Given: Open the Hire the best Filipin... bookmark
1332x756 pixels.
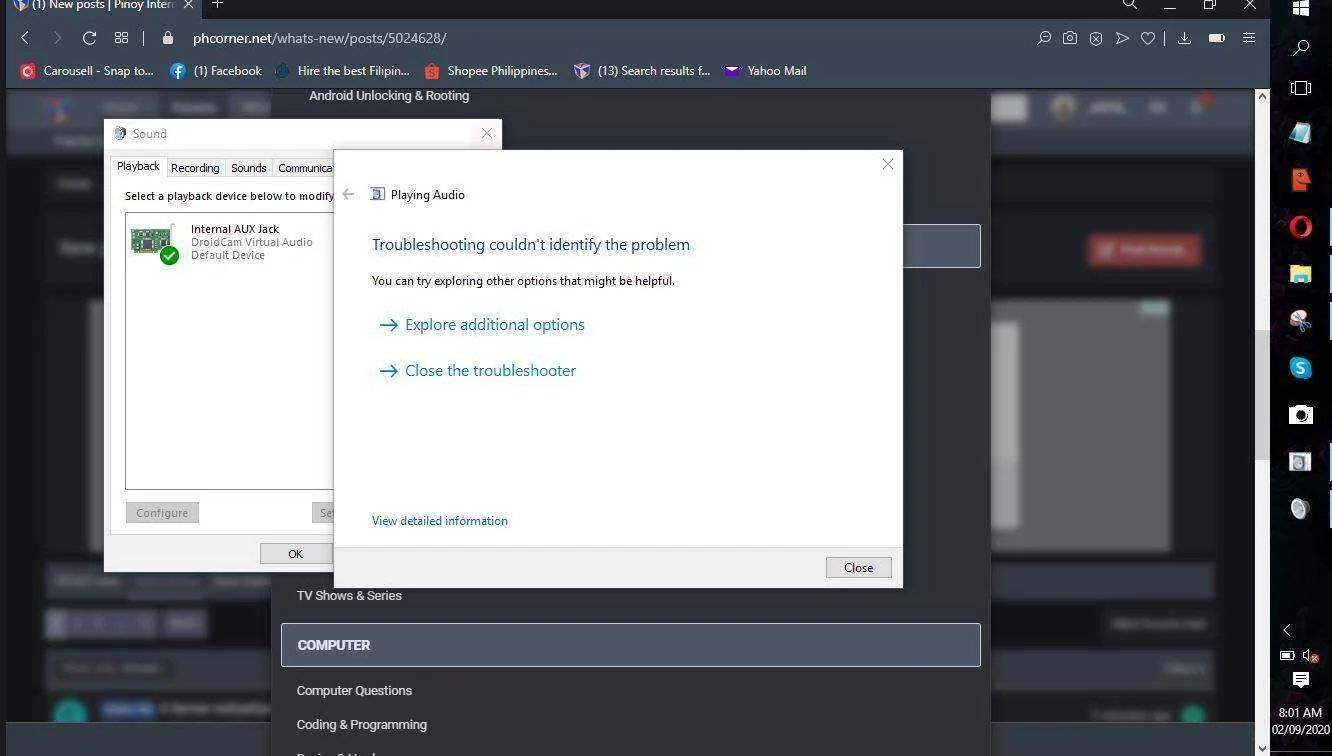Looking at the screenshot, I should (342, 71).
